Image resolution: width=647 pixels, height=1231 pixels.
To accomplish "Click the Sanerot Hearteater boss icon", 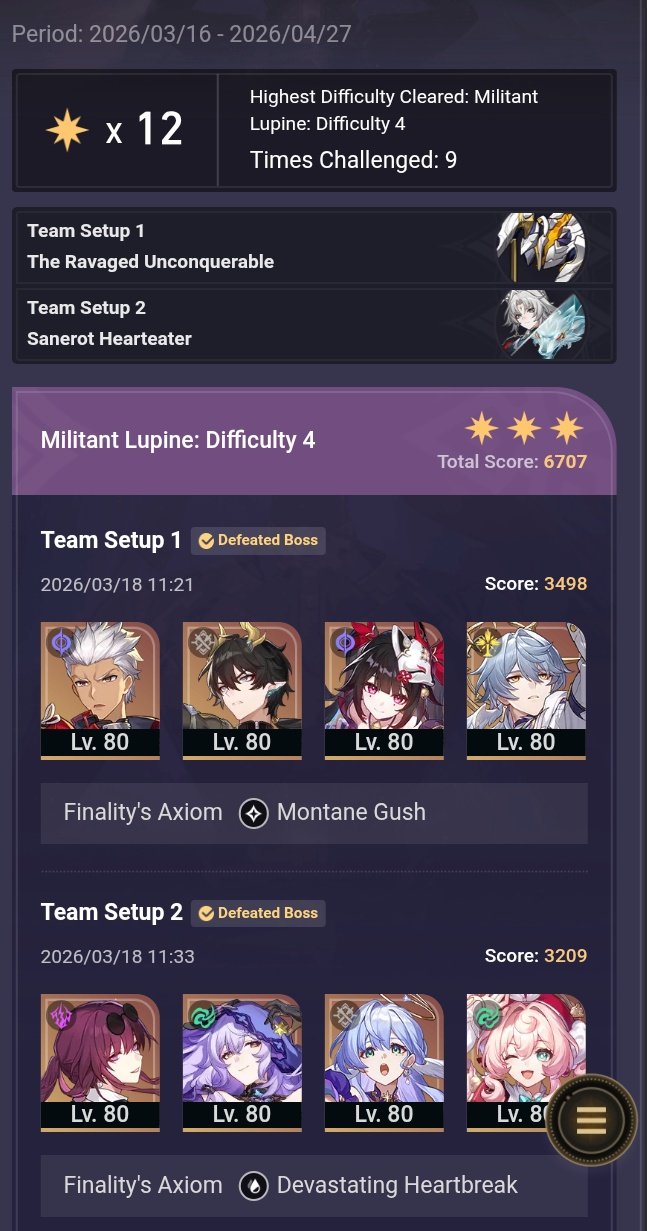I will [x=541, y=323].
